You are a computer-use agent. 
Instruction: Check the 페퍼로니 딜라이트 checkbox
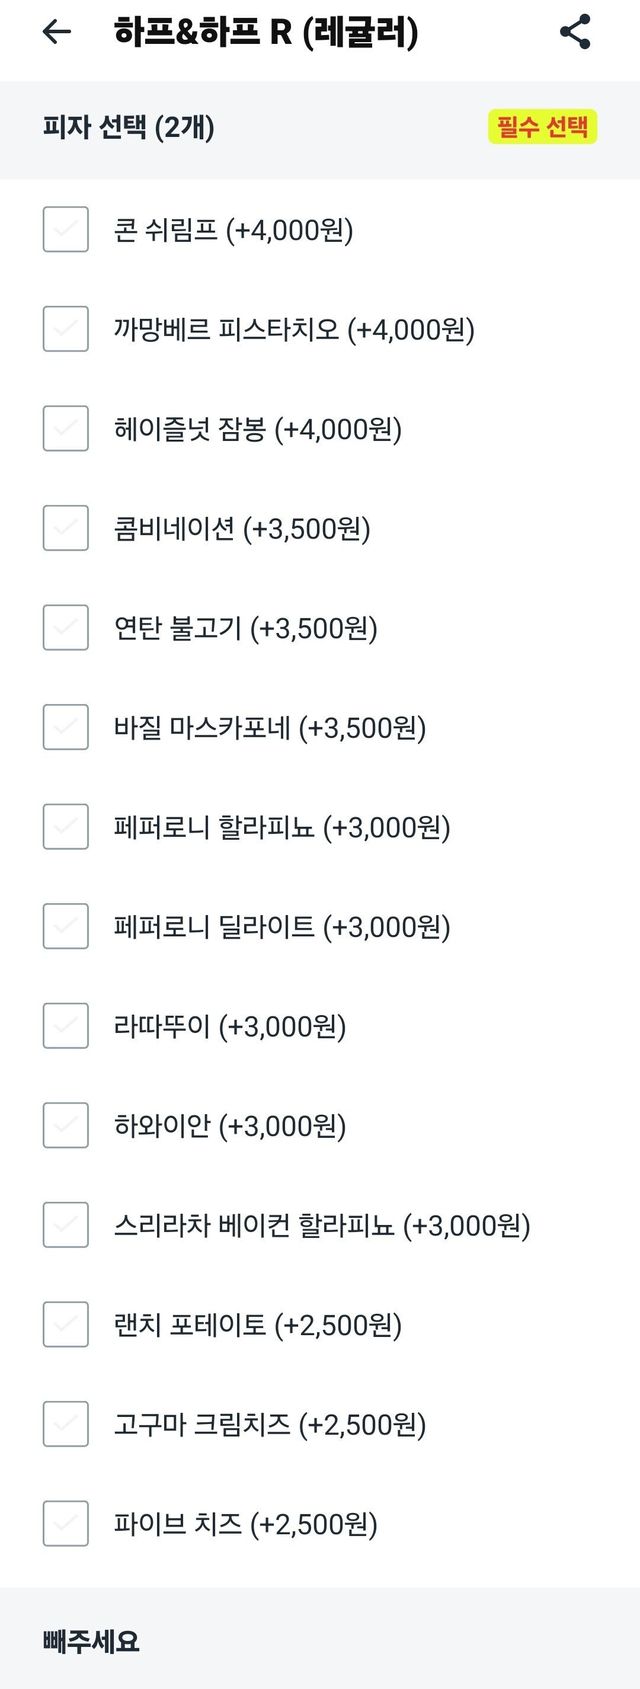pyautogui.click(x=66, y=926)
